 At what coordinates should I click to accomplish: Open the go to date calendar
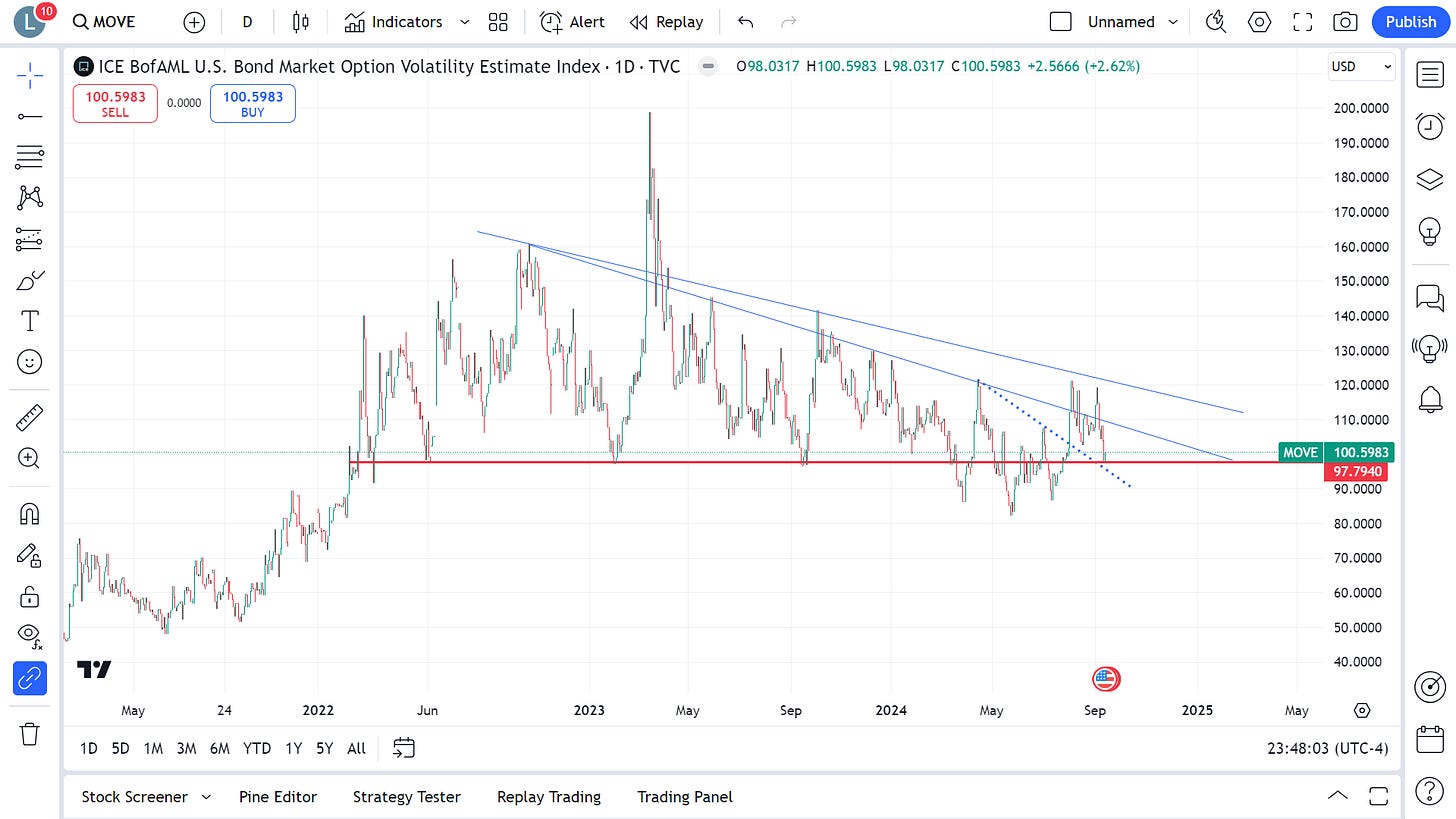pos(404,748)
